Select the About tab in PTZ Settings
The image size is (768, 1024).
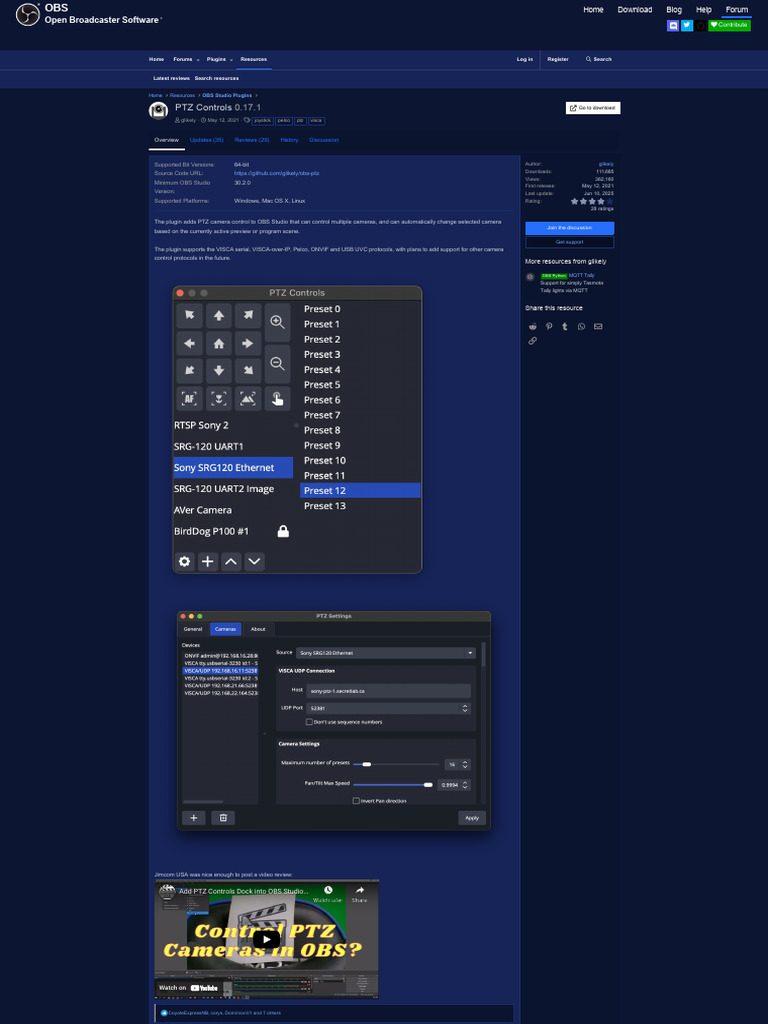[259, 629]
